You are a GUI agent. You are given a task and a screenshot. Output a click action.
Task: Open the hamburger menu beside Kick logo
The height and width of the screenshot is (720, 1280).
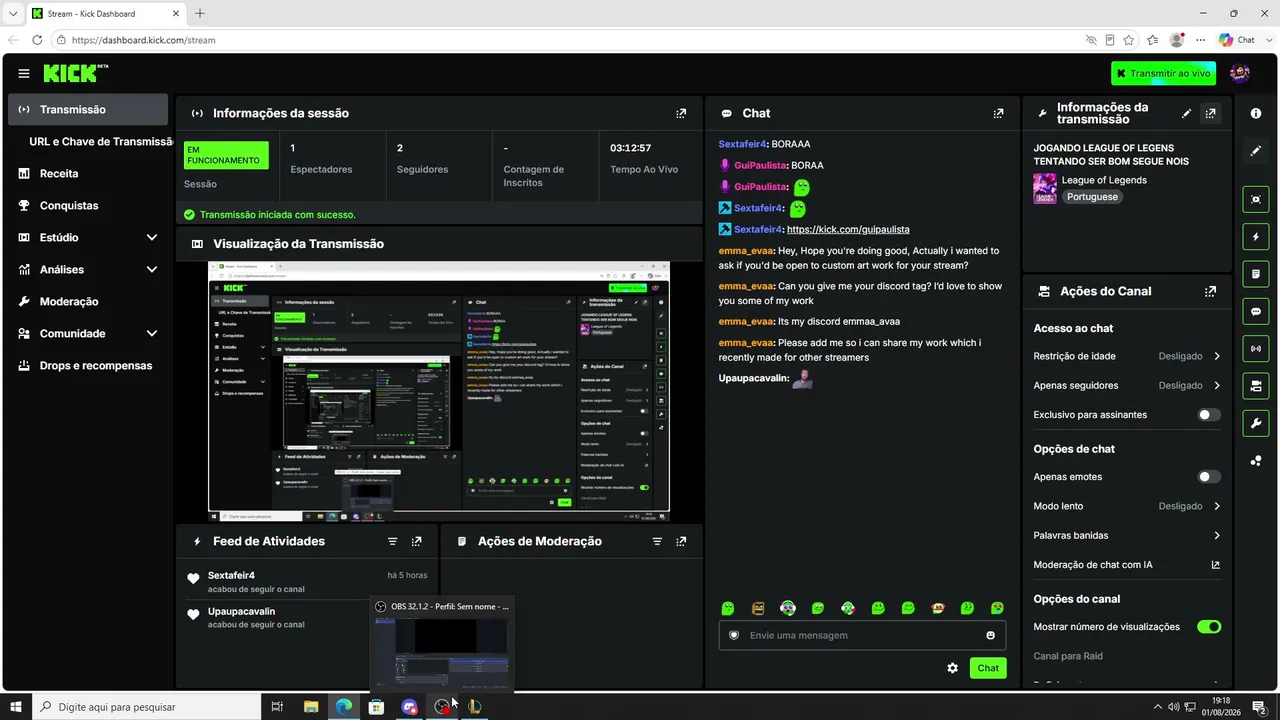24,73
